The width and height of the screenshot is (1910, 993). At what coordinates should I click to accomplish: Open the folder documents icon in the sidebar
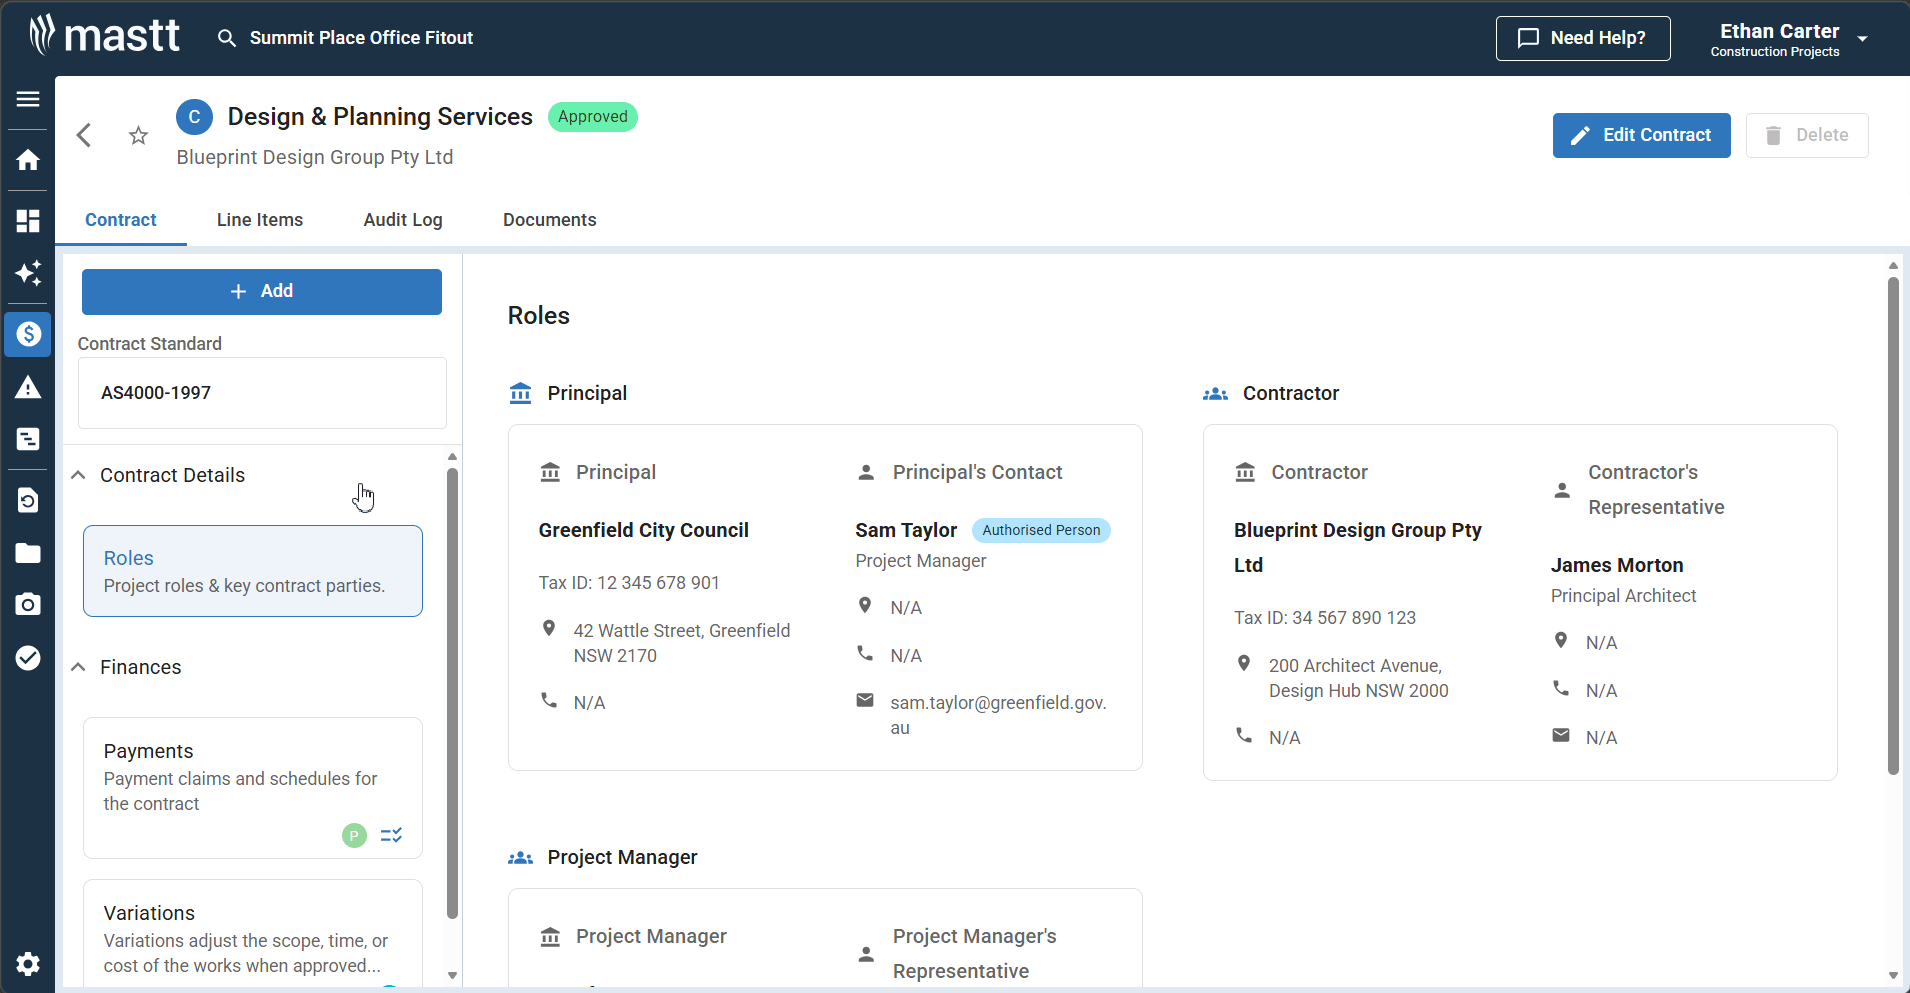click(28, 553)
